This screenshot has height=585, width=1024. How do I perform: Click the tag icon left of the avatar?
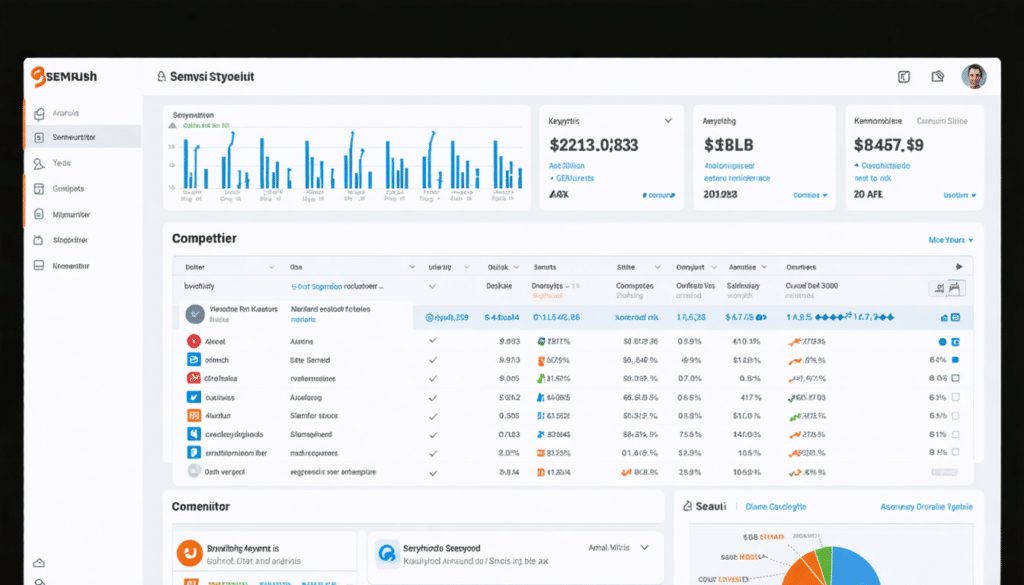coord(938,76)
